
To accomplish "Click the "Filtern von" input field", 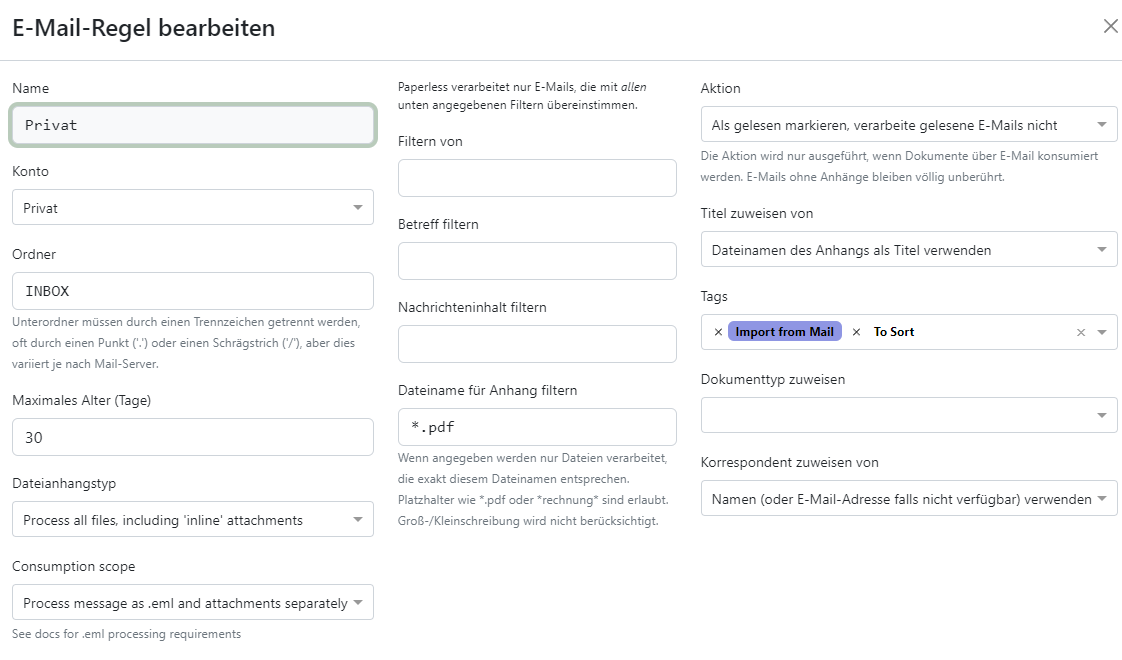I will click(x=537, y=177).
